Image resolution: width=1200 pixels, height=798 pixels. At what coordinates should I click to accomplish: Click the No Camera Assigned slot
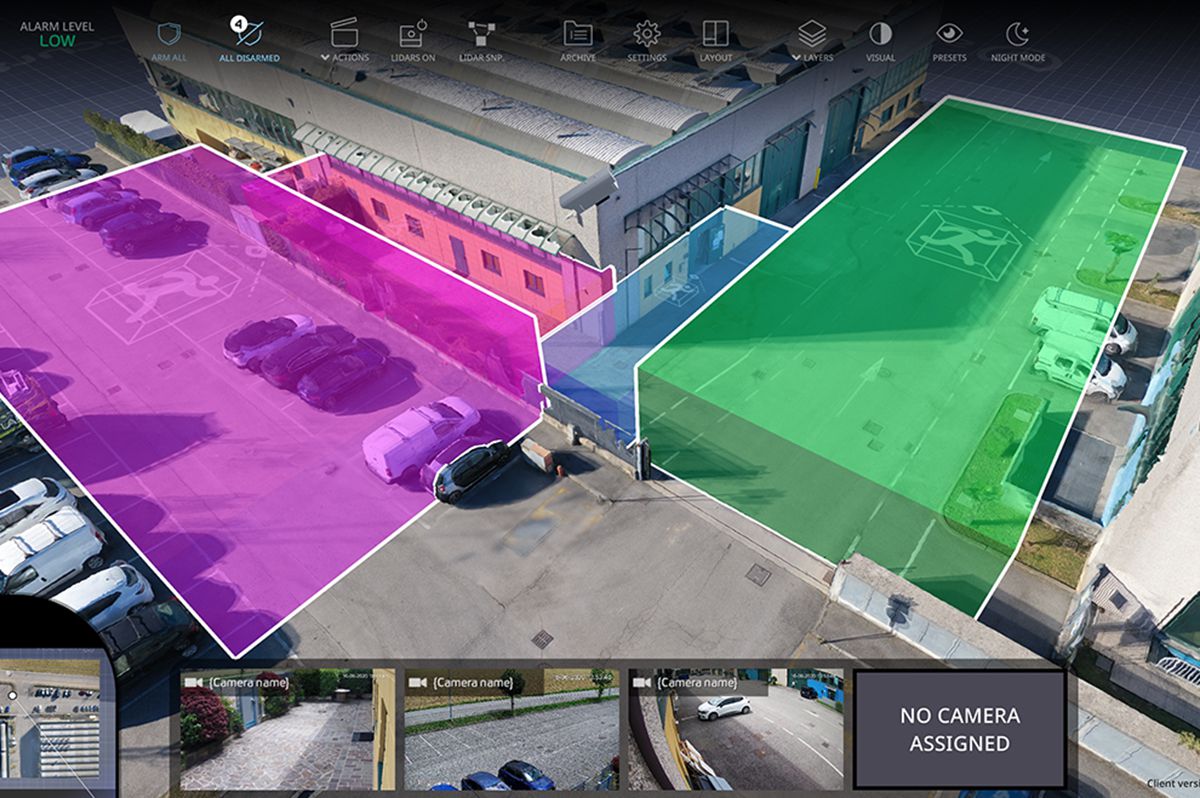pos(959,729)
